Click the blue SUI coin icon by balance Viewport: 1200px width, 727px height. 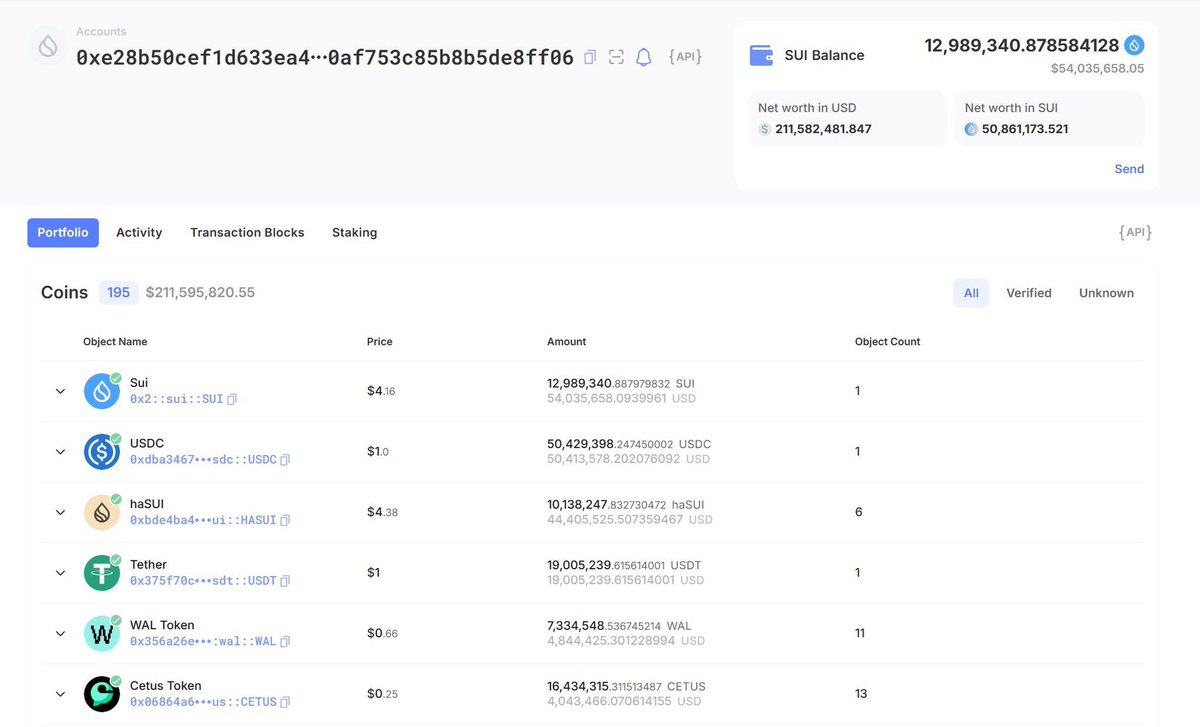point(1134,45)
